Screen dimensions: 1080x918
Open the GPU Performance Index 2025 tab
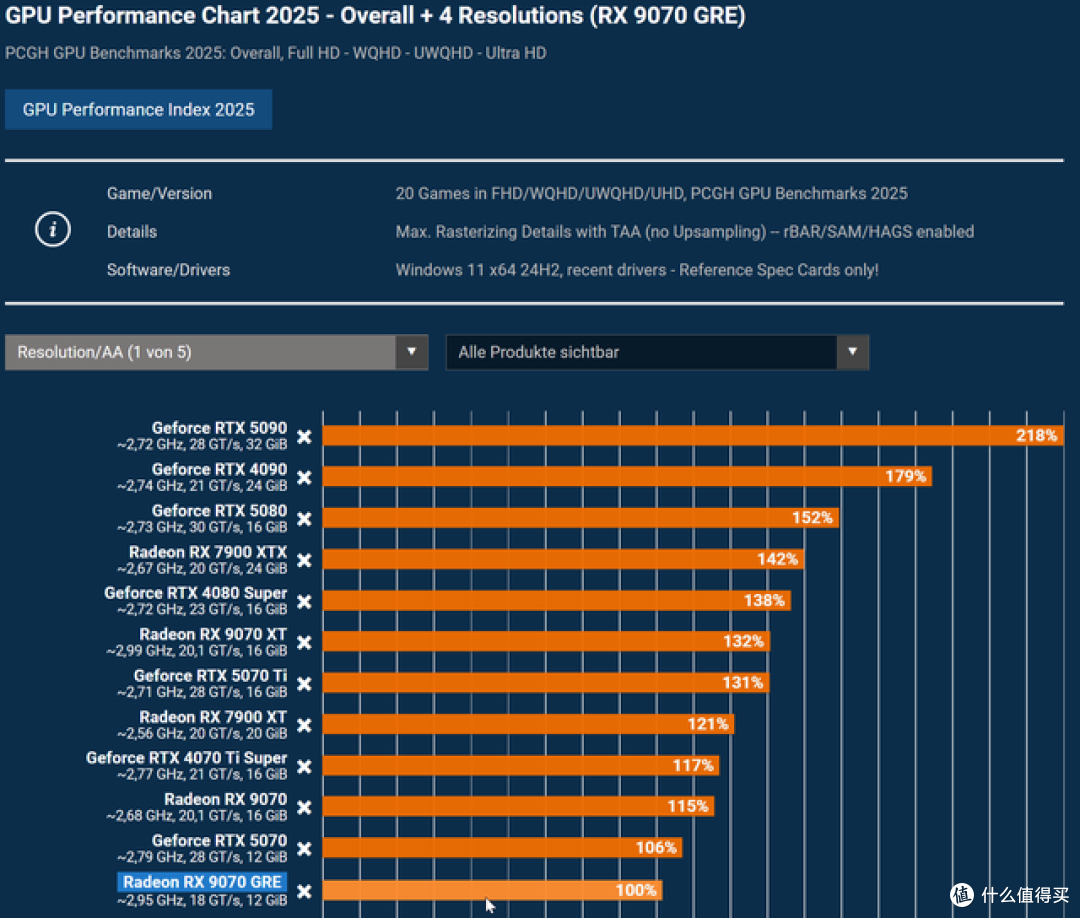[x=138, y=109]
